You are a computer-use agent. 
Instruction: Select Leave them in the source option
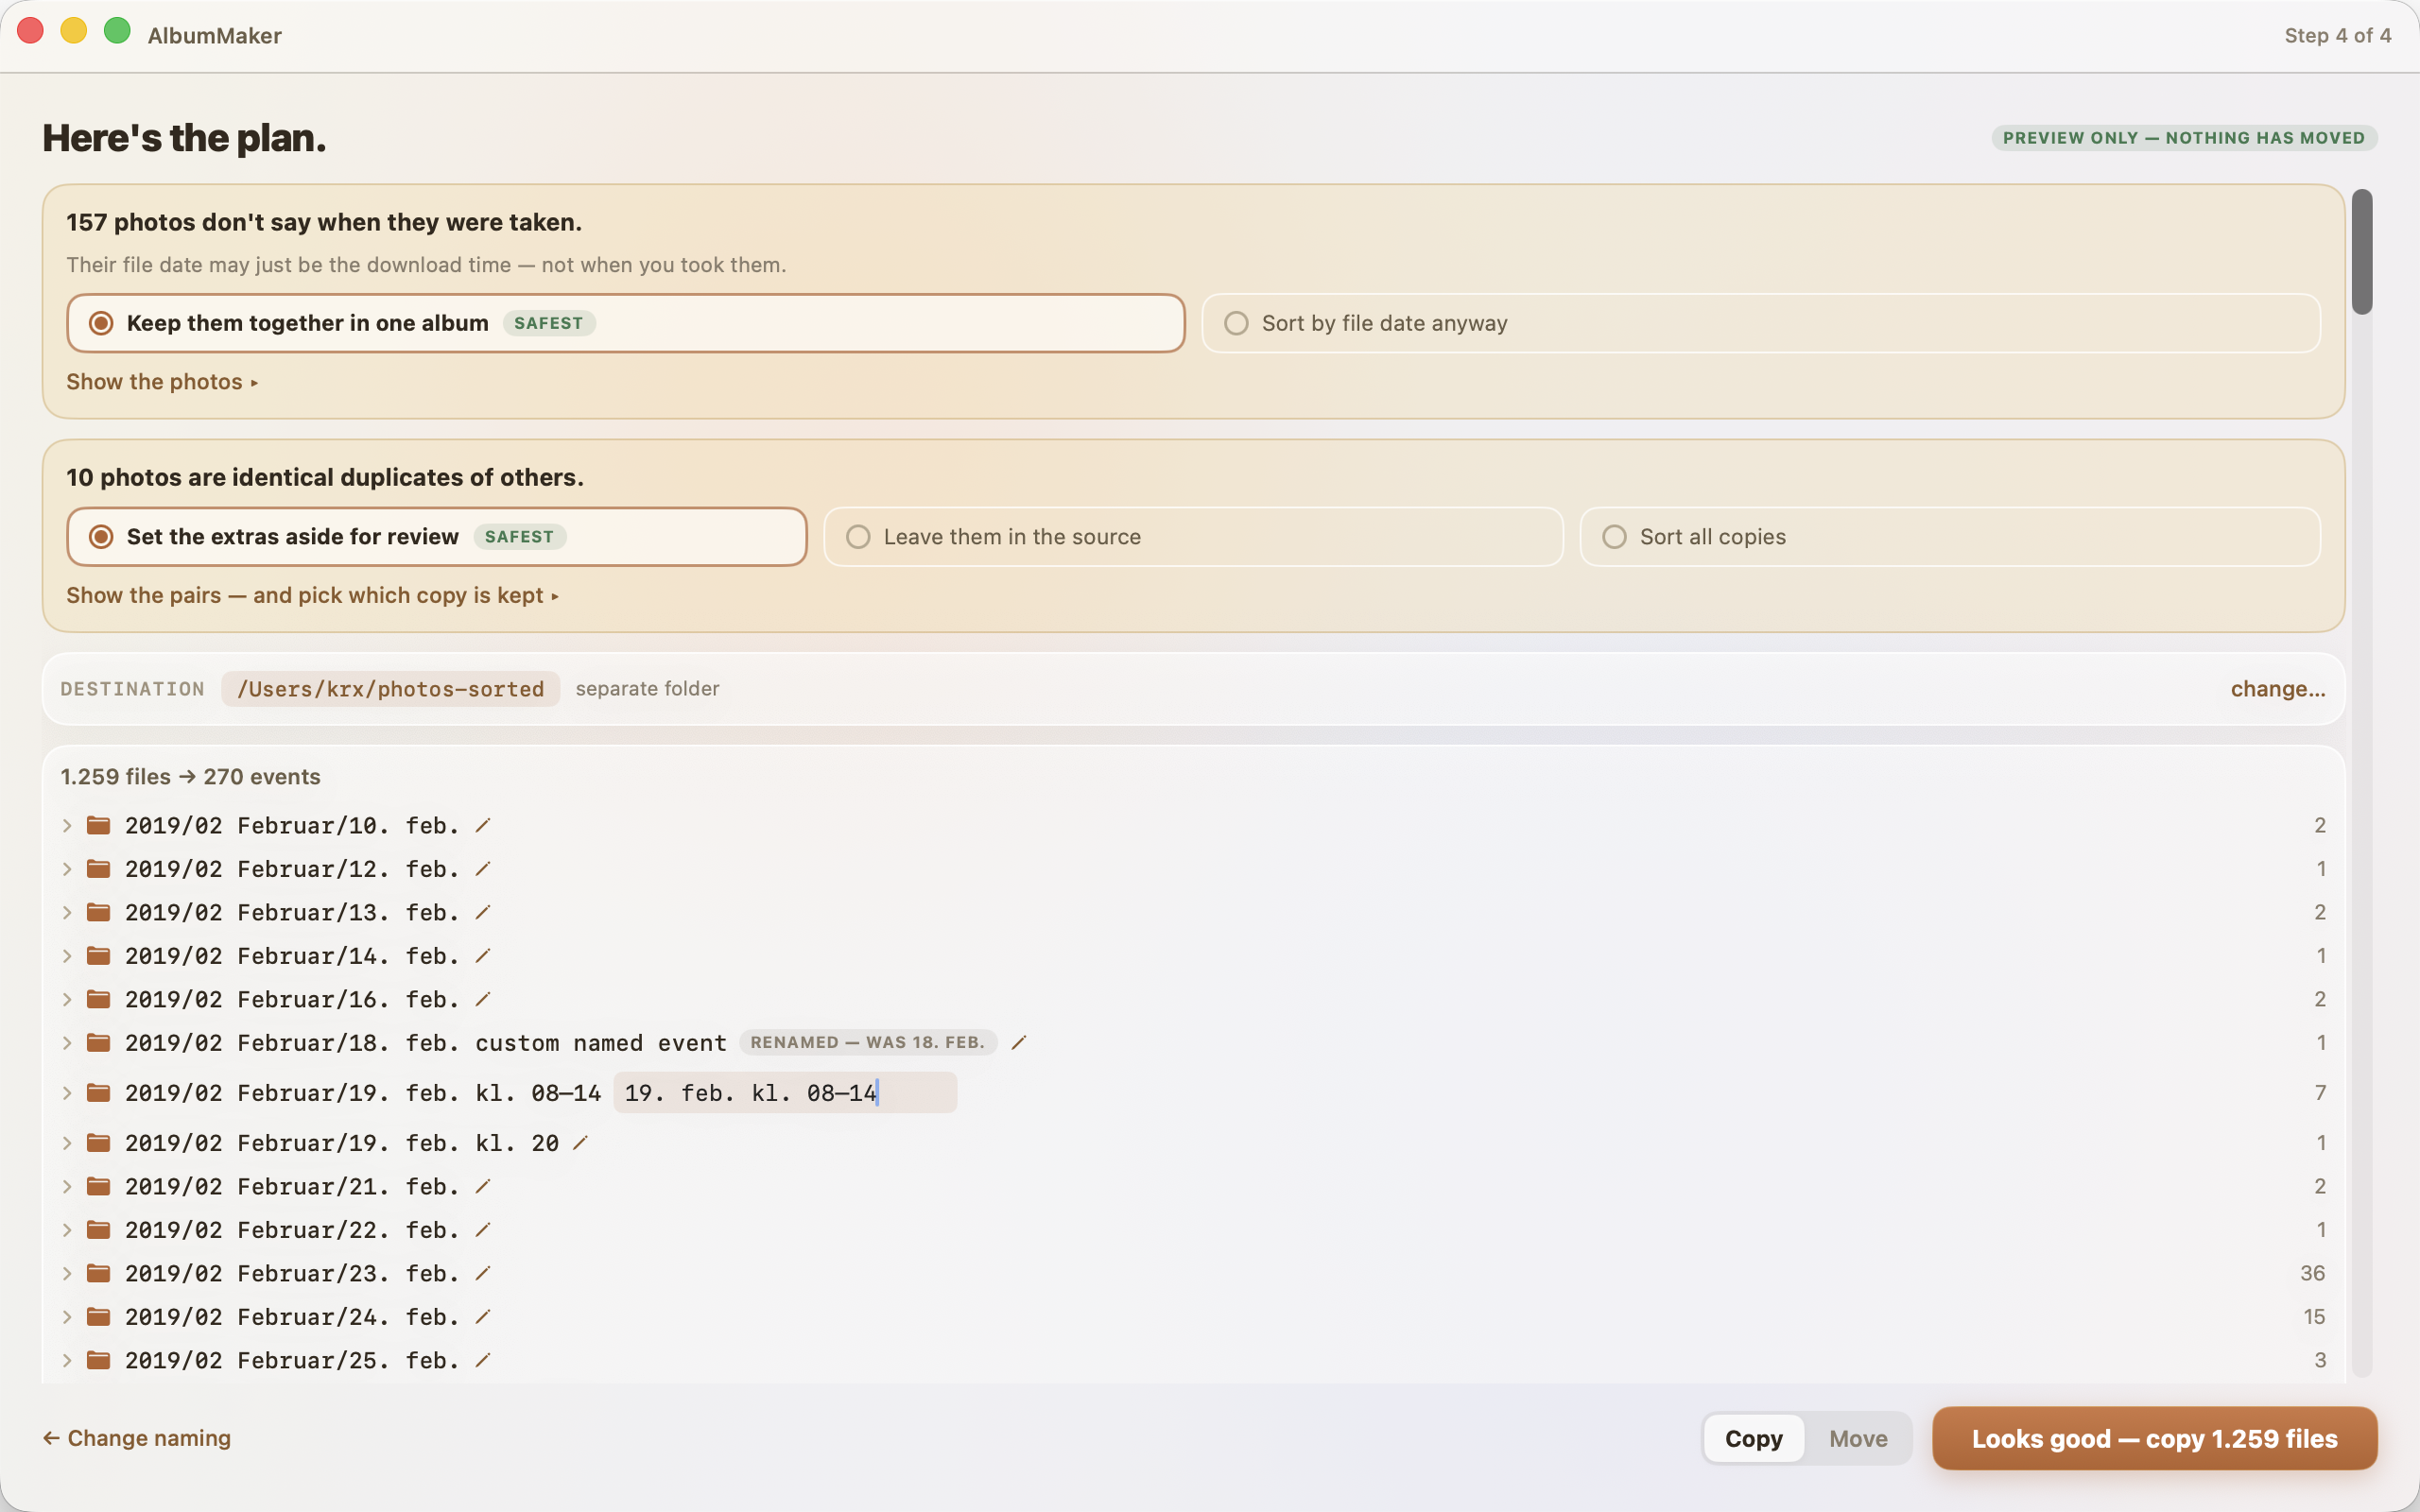(1193, 537)
